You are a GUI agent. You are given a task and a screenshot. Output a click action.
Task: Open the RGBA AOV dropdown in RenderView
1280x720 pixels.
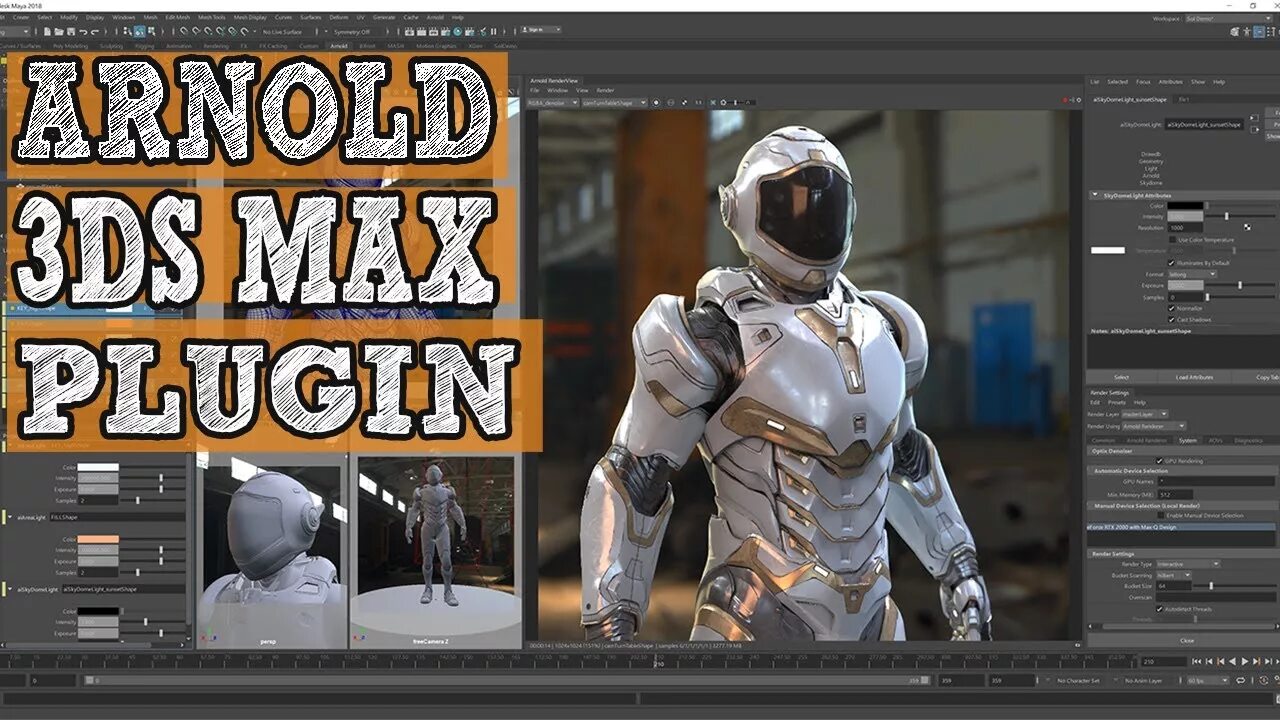click(553, 102)
